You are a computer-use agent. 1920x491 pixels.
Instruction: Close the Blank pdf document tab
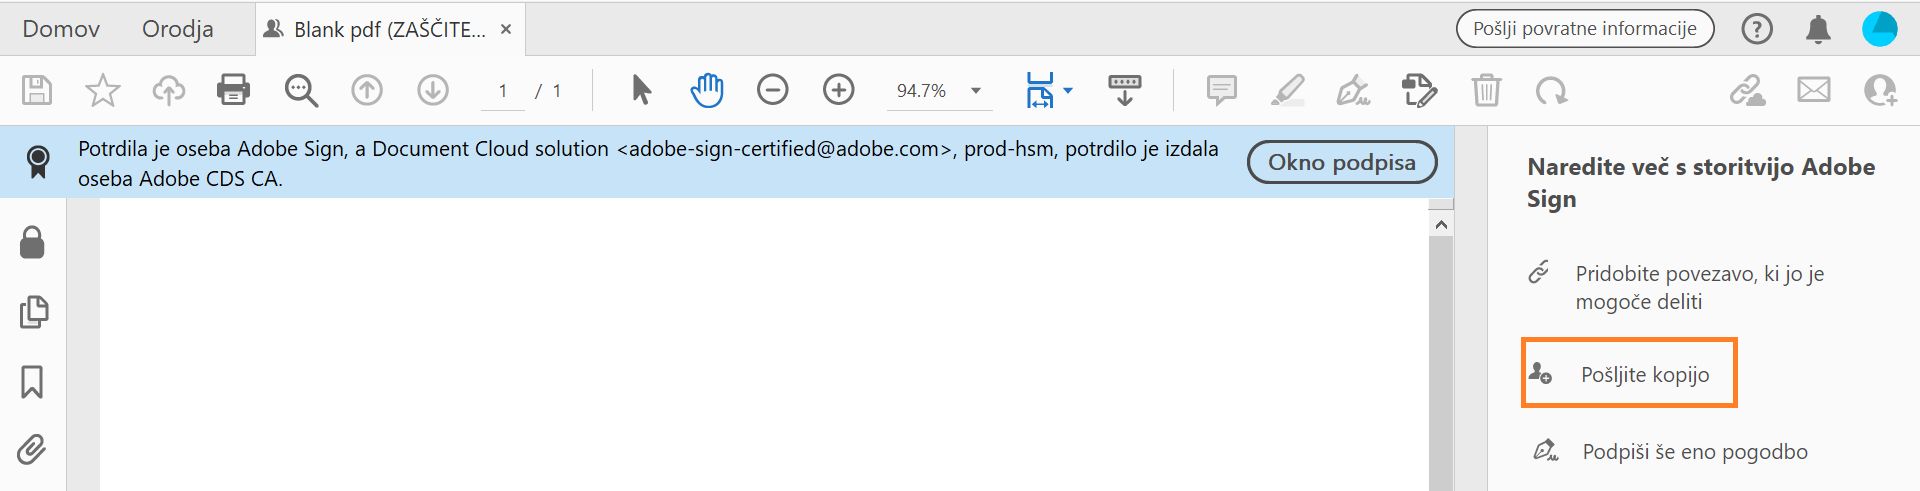pos(506,29)
